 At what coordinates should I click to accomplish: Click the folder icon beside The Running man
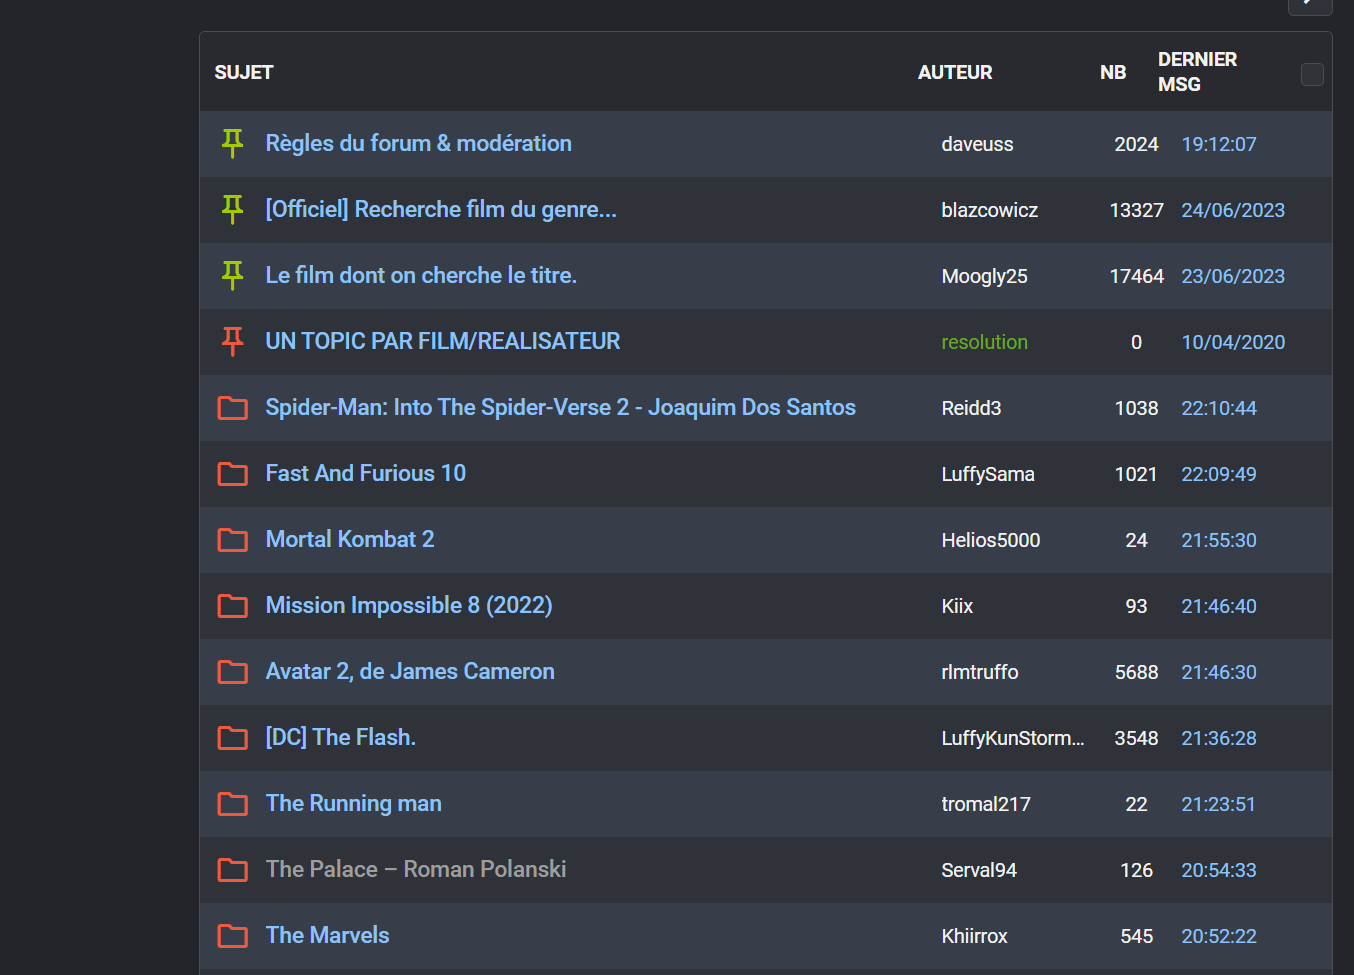pyautogui.click(x=232, y=804)
